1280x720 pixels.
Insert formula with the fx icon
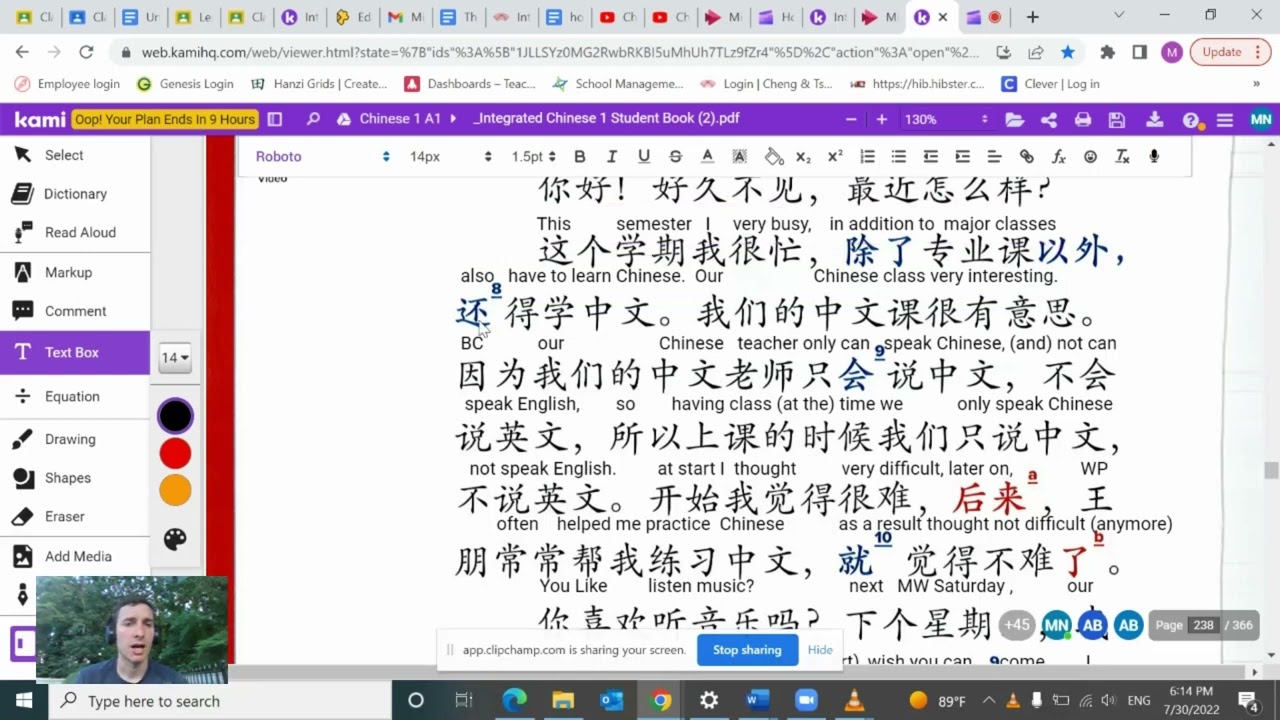[x=1059, y=157]
